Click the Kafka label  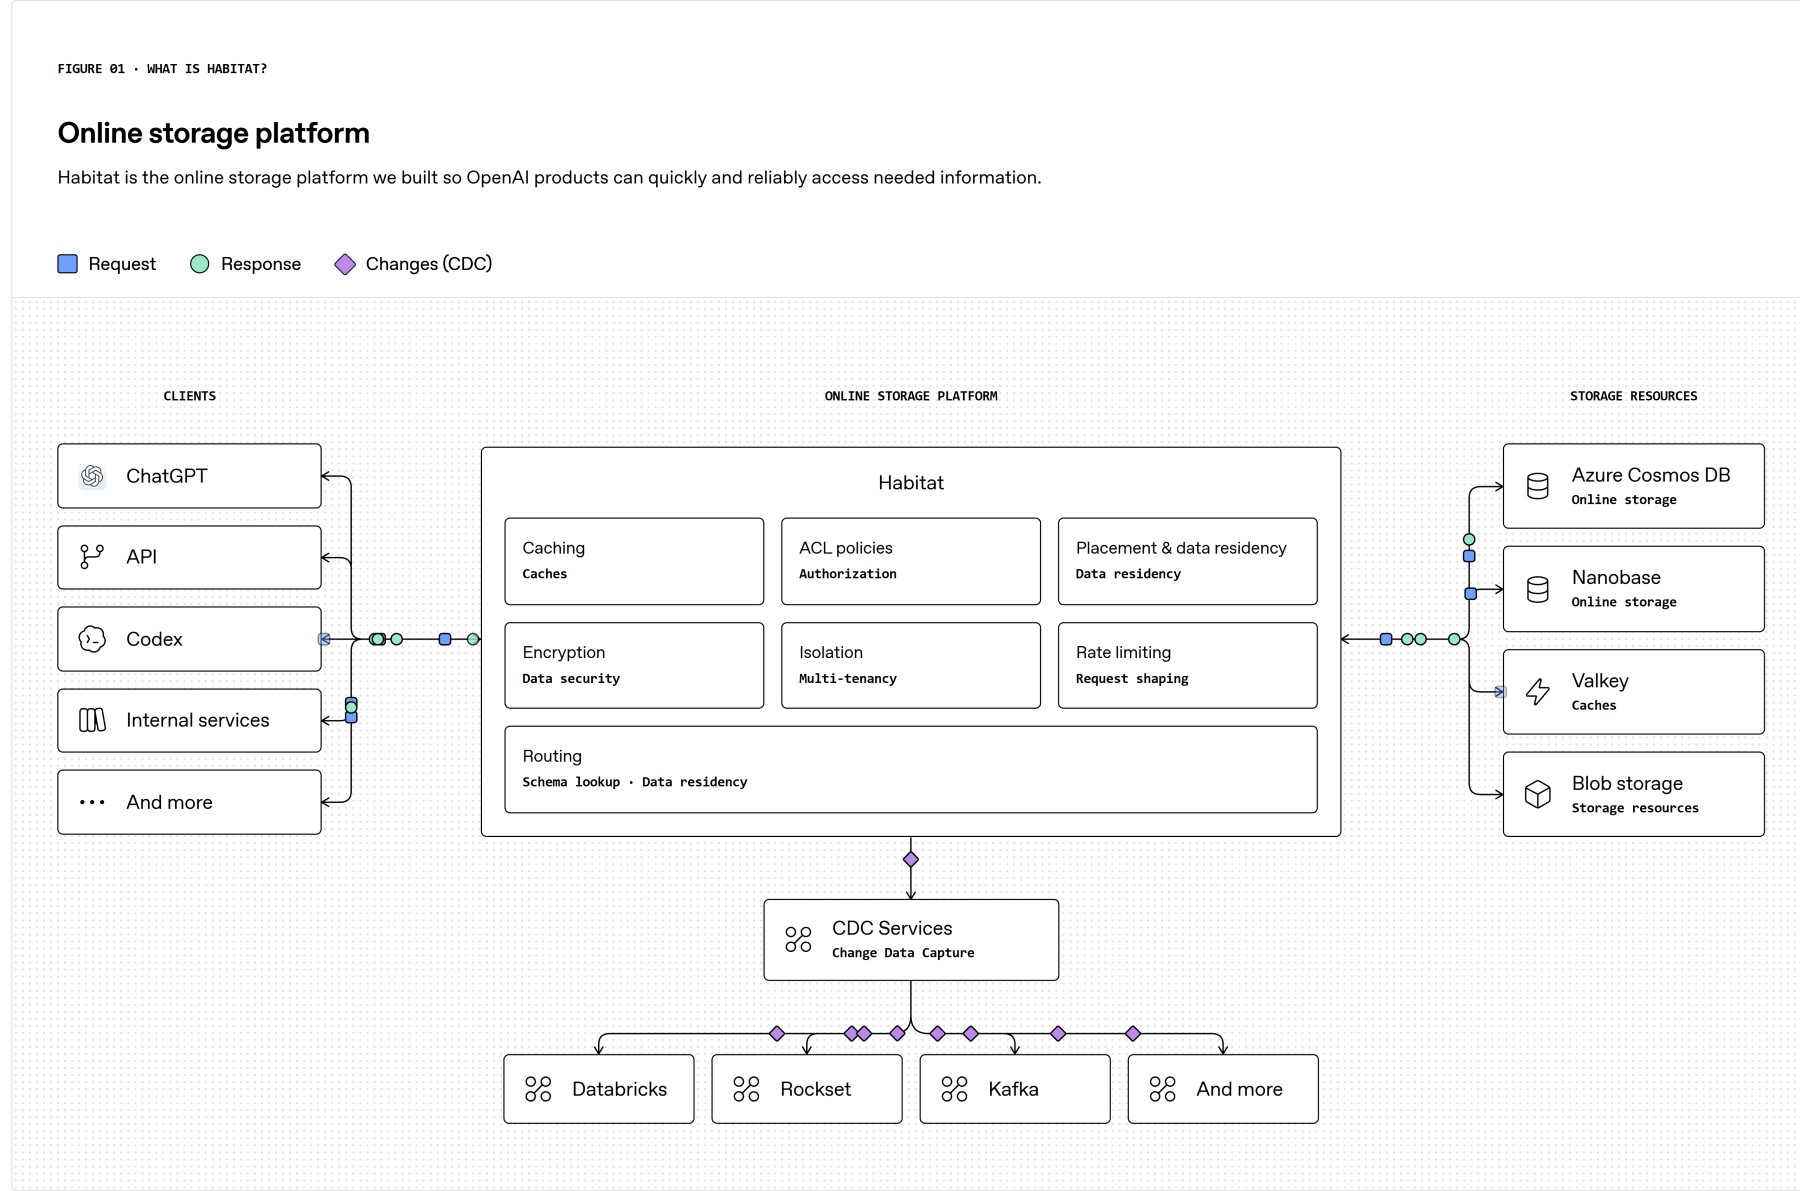click(x=1013, y=1089)
